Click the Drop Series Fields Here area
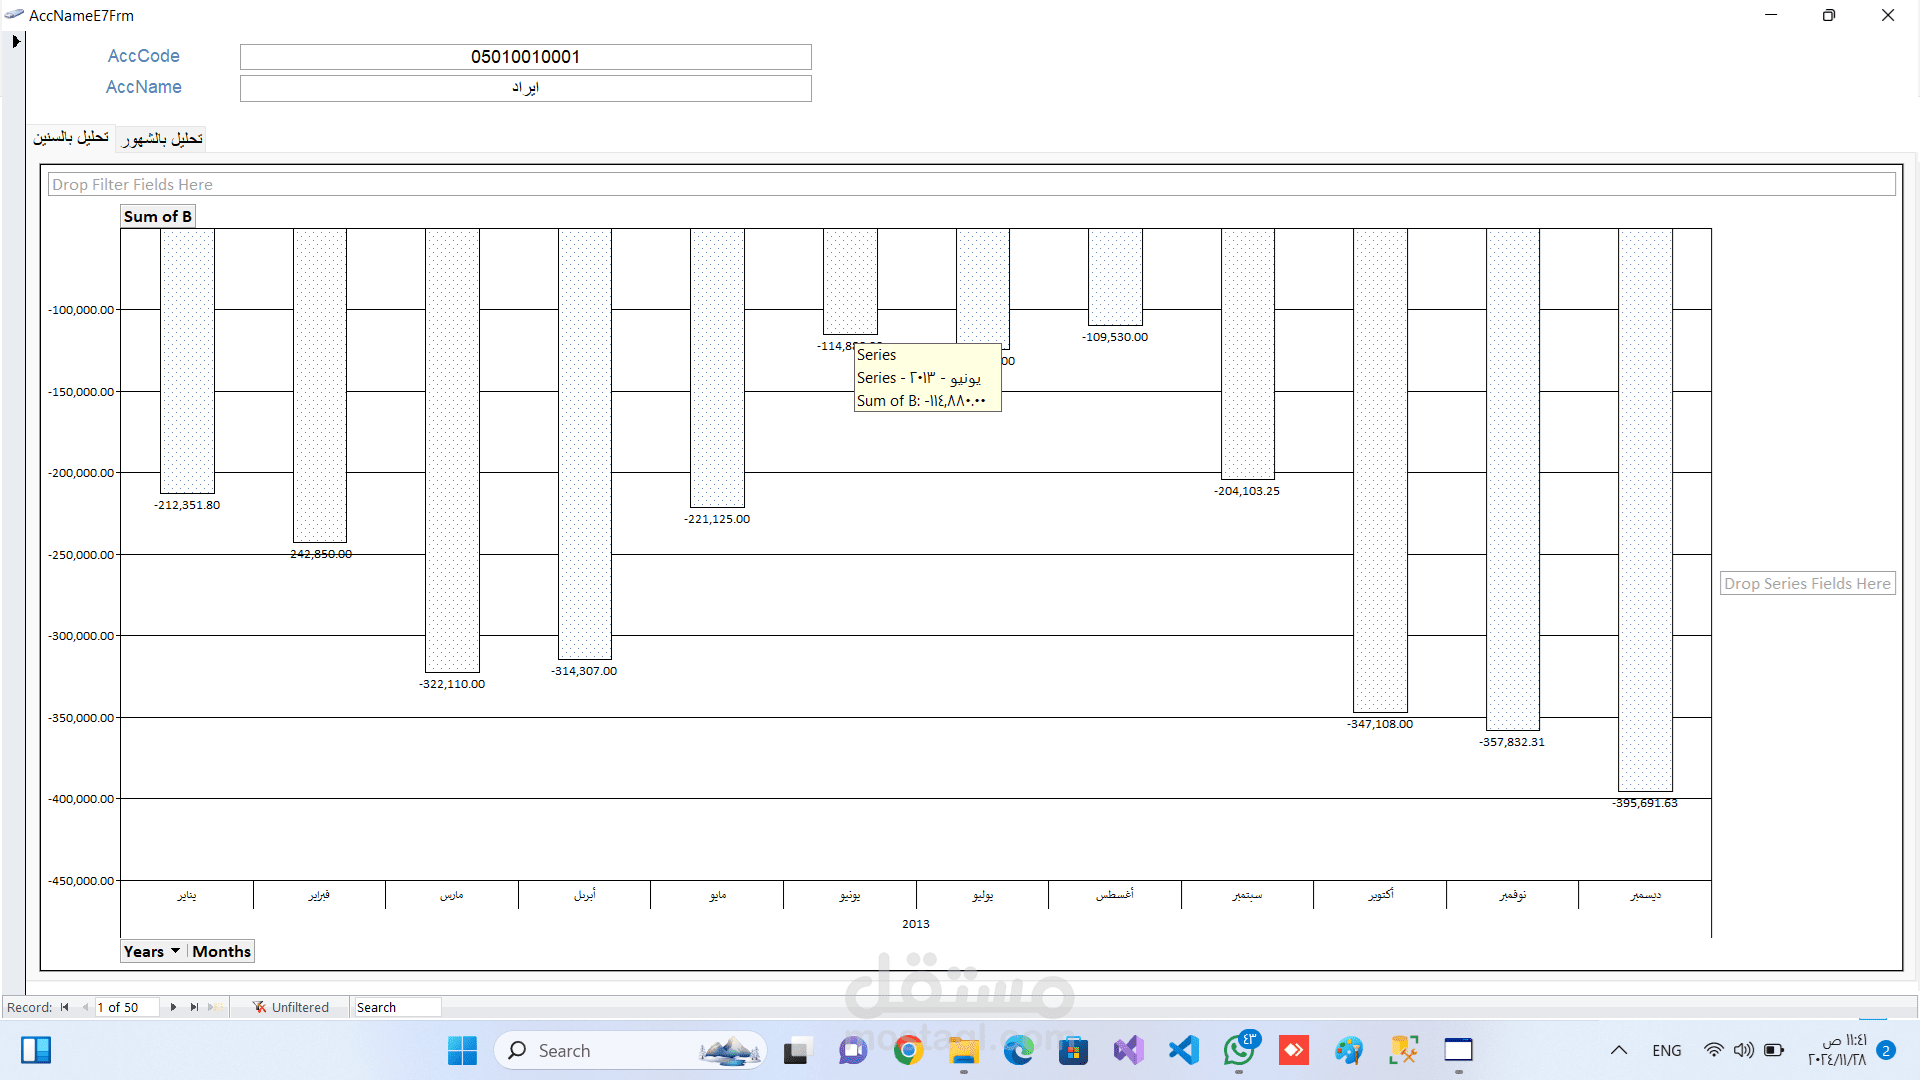The height and width of the screenshot is (1080, 1920). pos(1806,583)
